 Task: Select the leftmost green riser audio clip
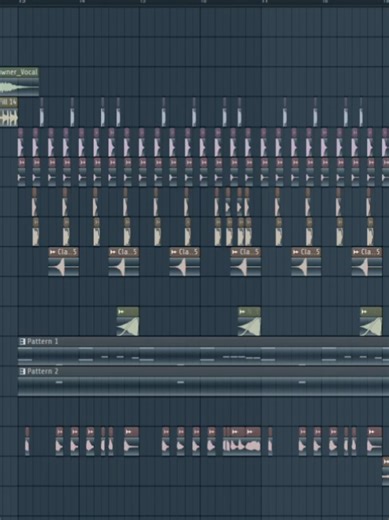pyautogui.click(x=128, y=321)
